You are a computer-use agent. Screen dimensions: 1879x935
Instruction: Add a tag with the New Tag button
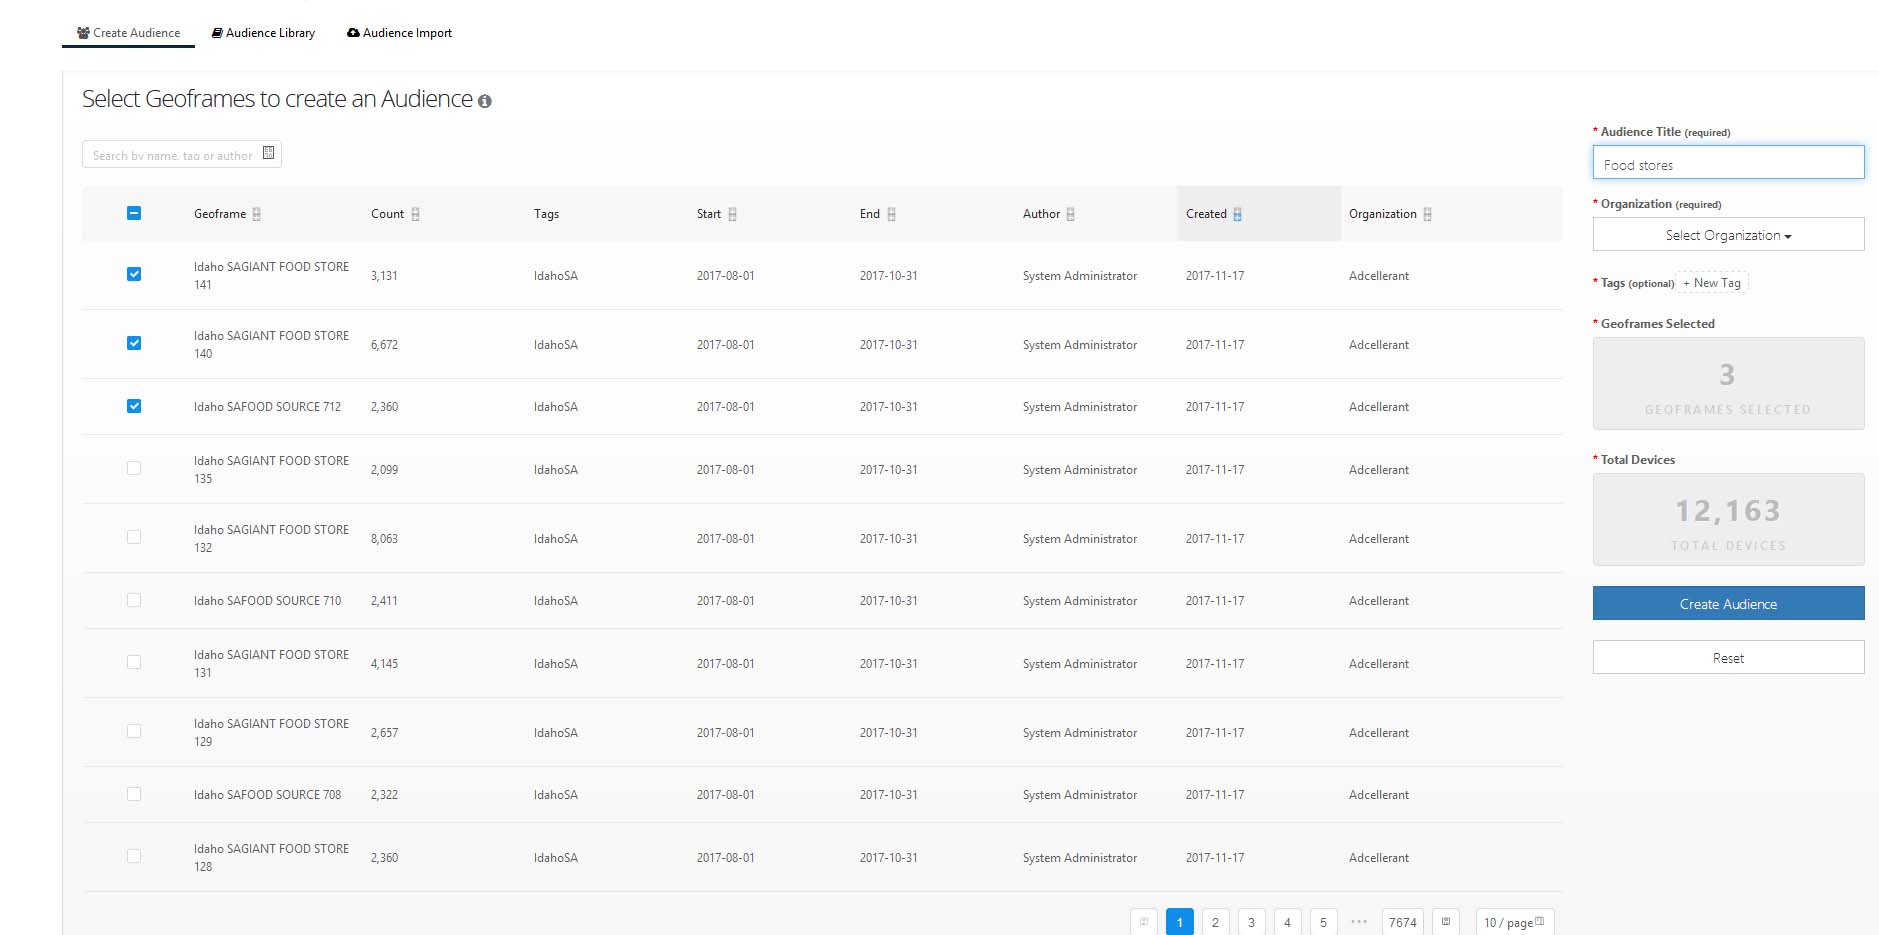pyautogui.click(x=1712, y=283)
